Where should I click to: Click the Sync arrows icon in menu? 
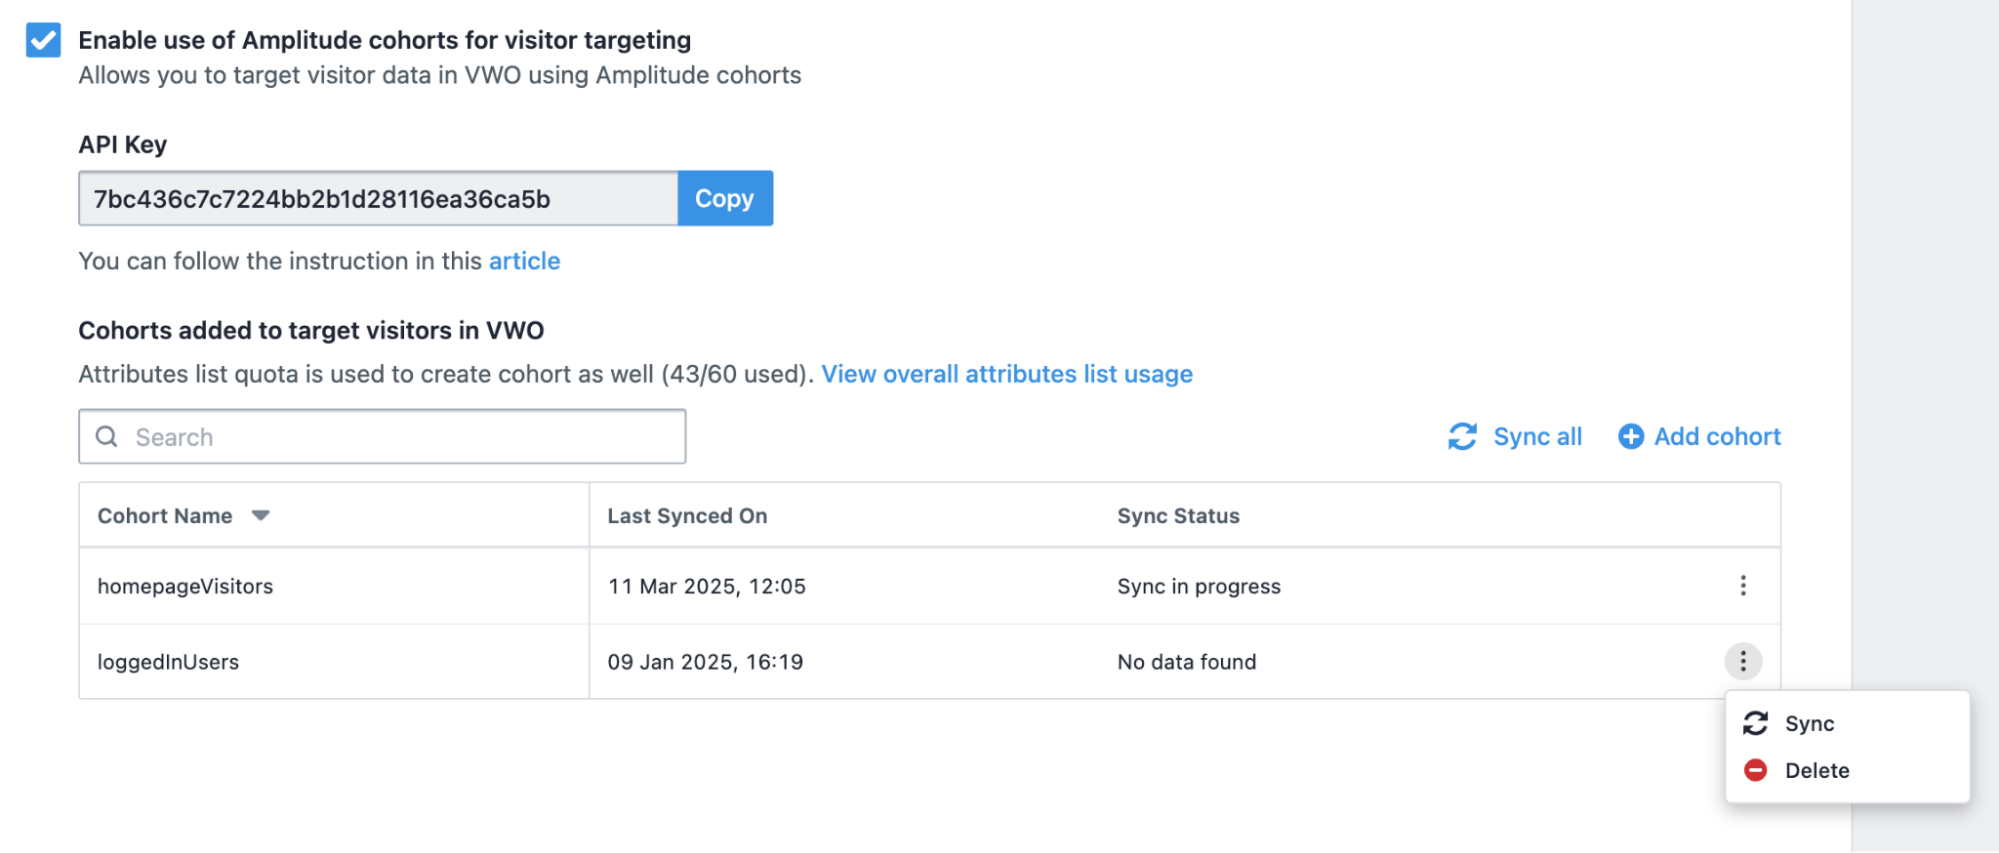click(x=1755, y=723)
